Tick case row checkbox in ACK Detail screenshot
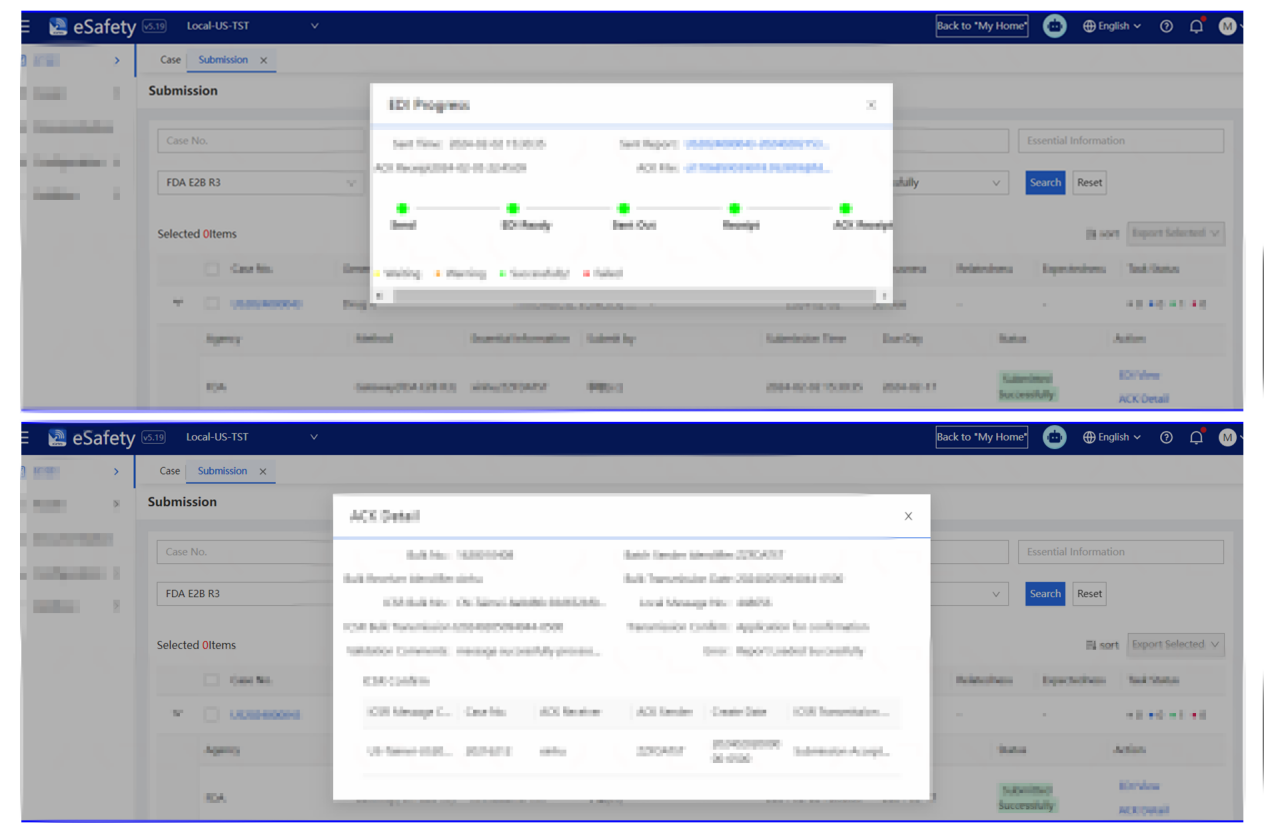Image resolution: width=1264 pixels, height=833 pixels. [211, 714]
